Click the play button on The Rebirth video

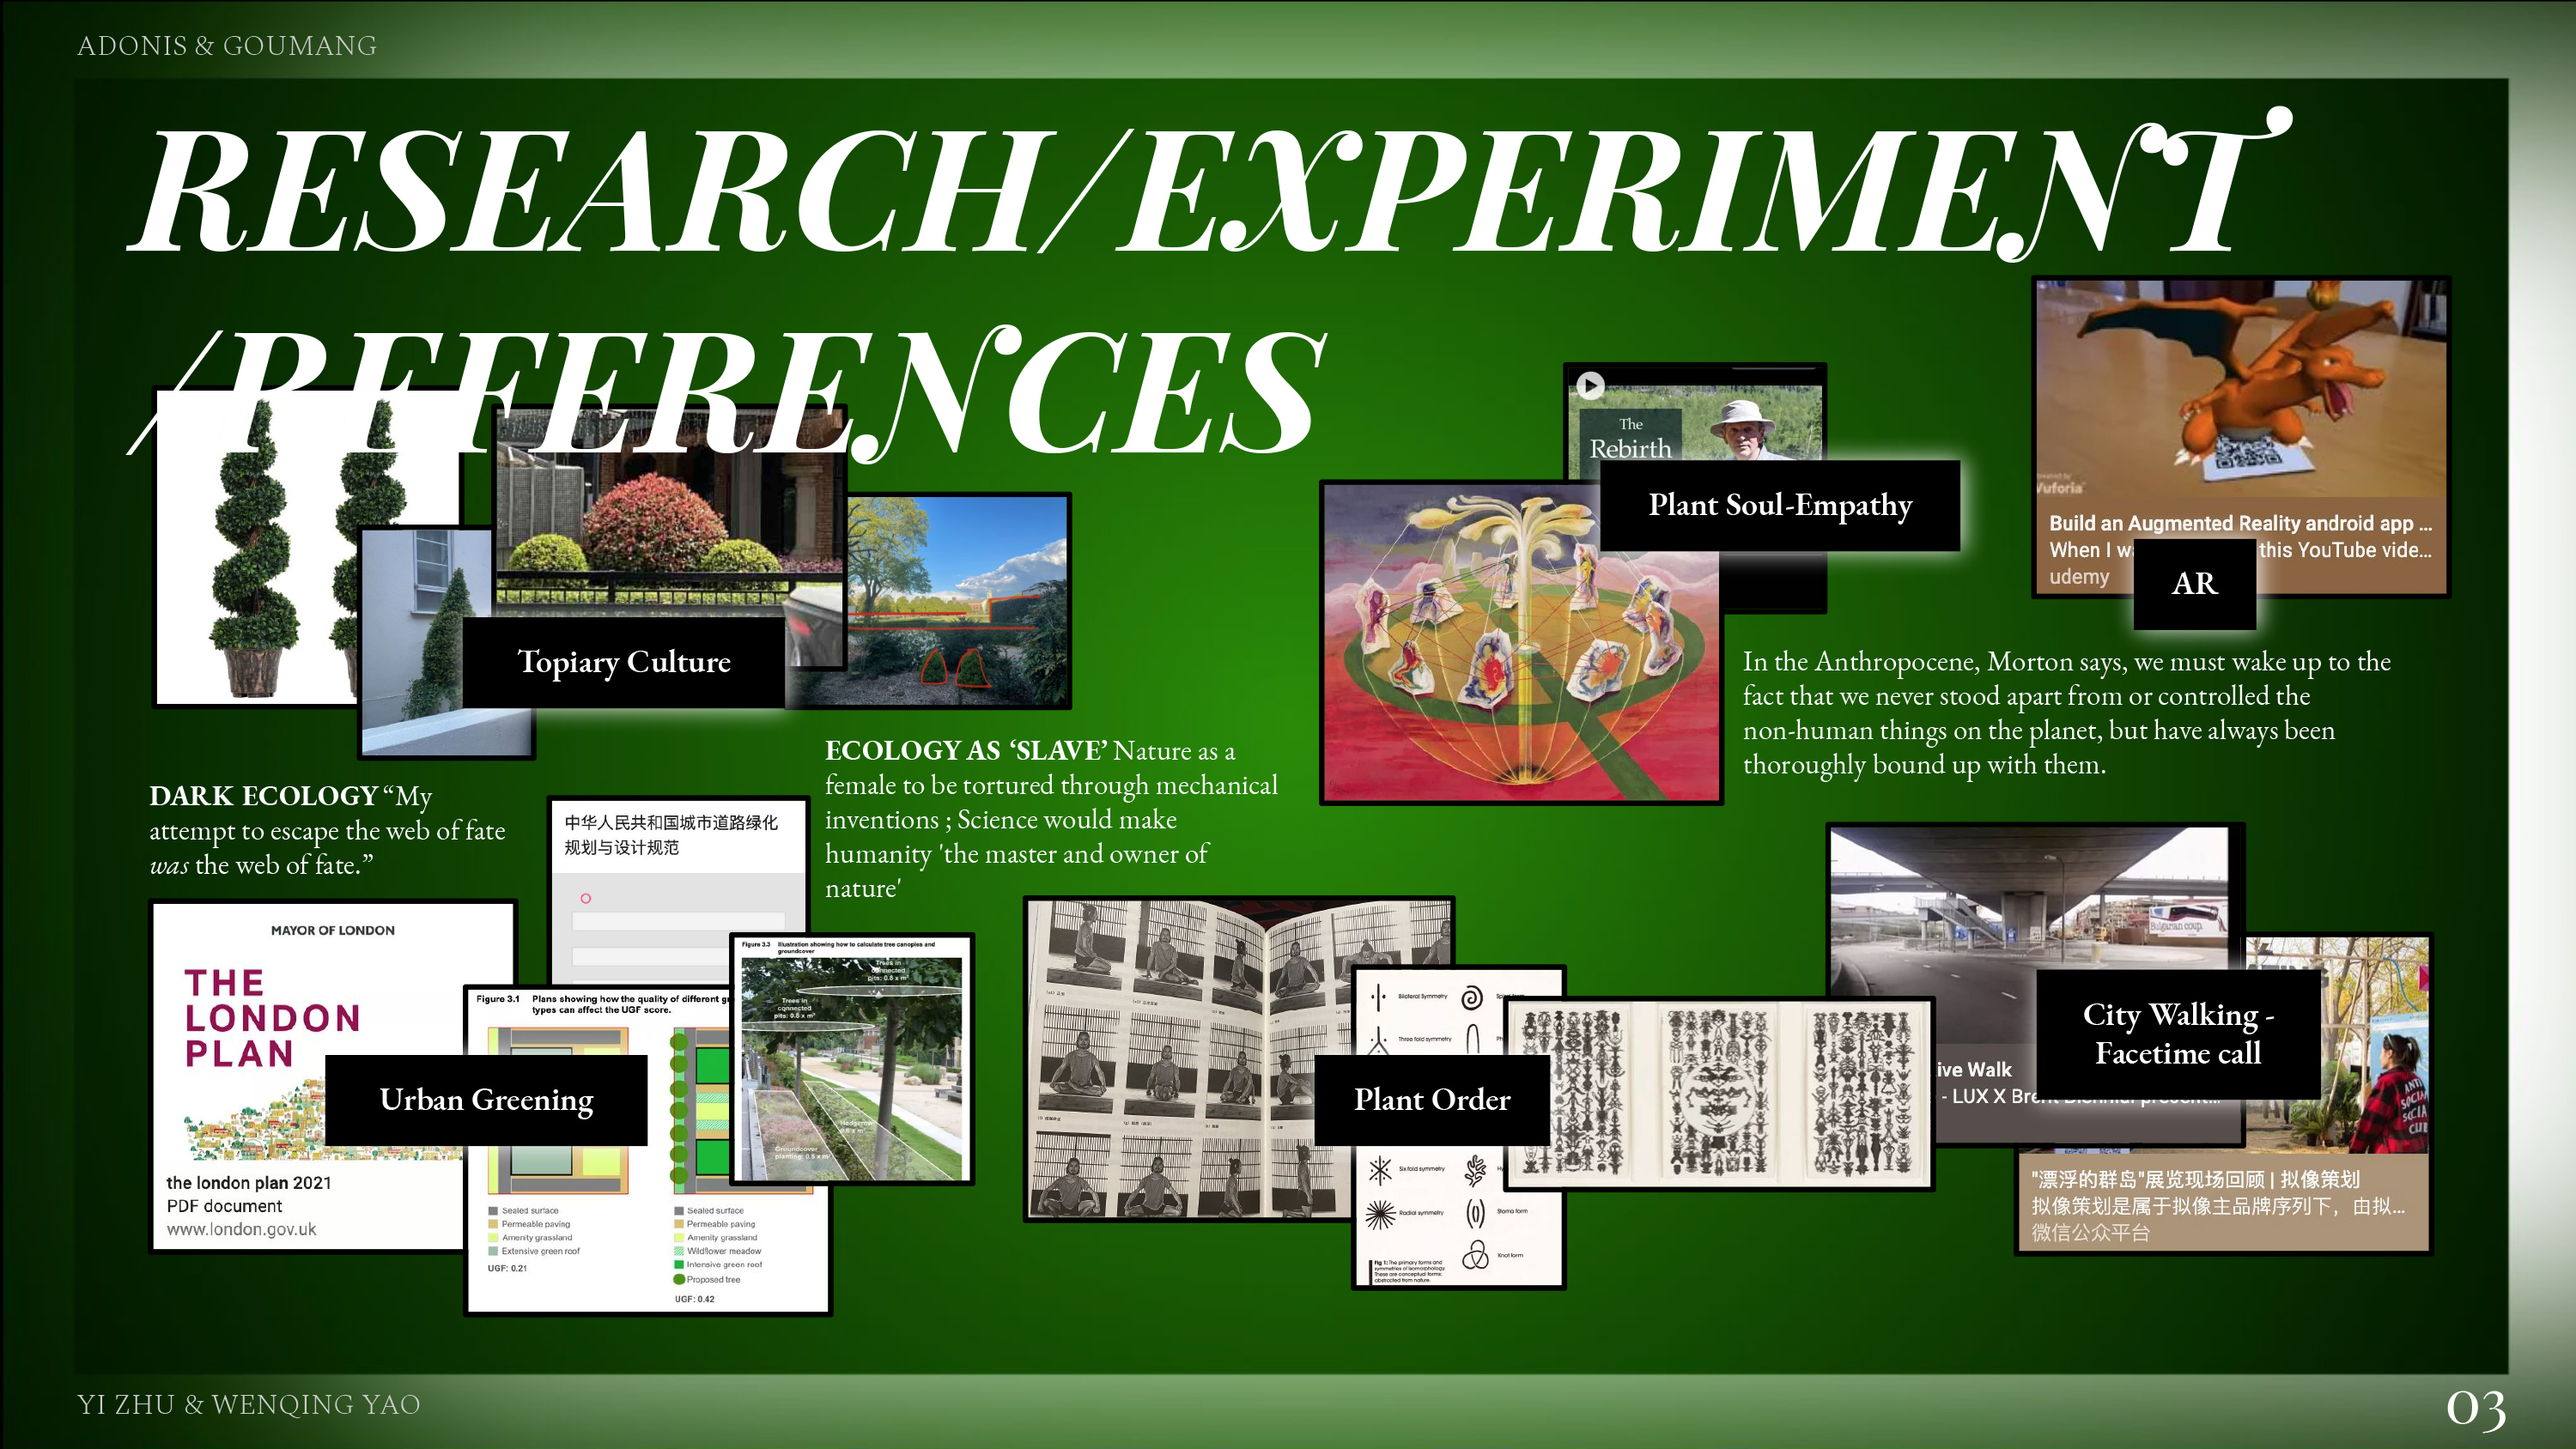tap(1590, 385)
